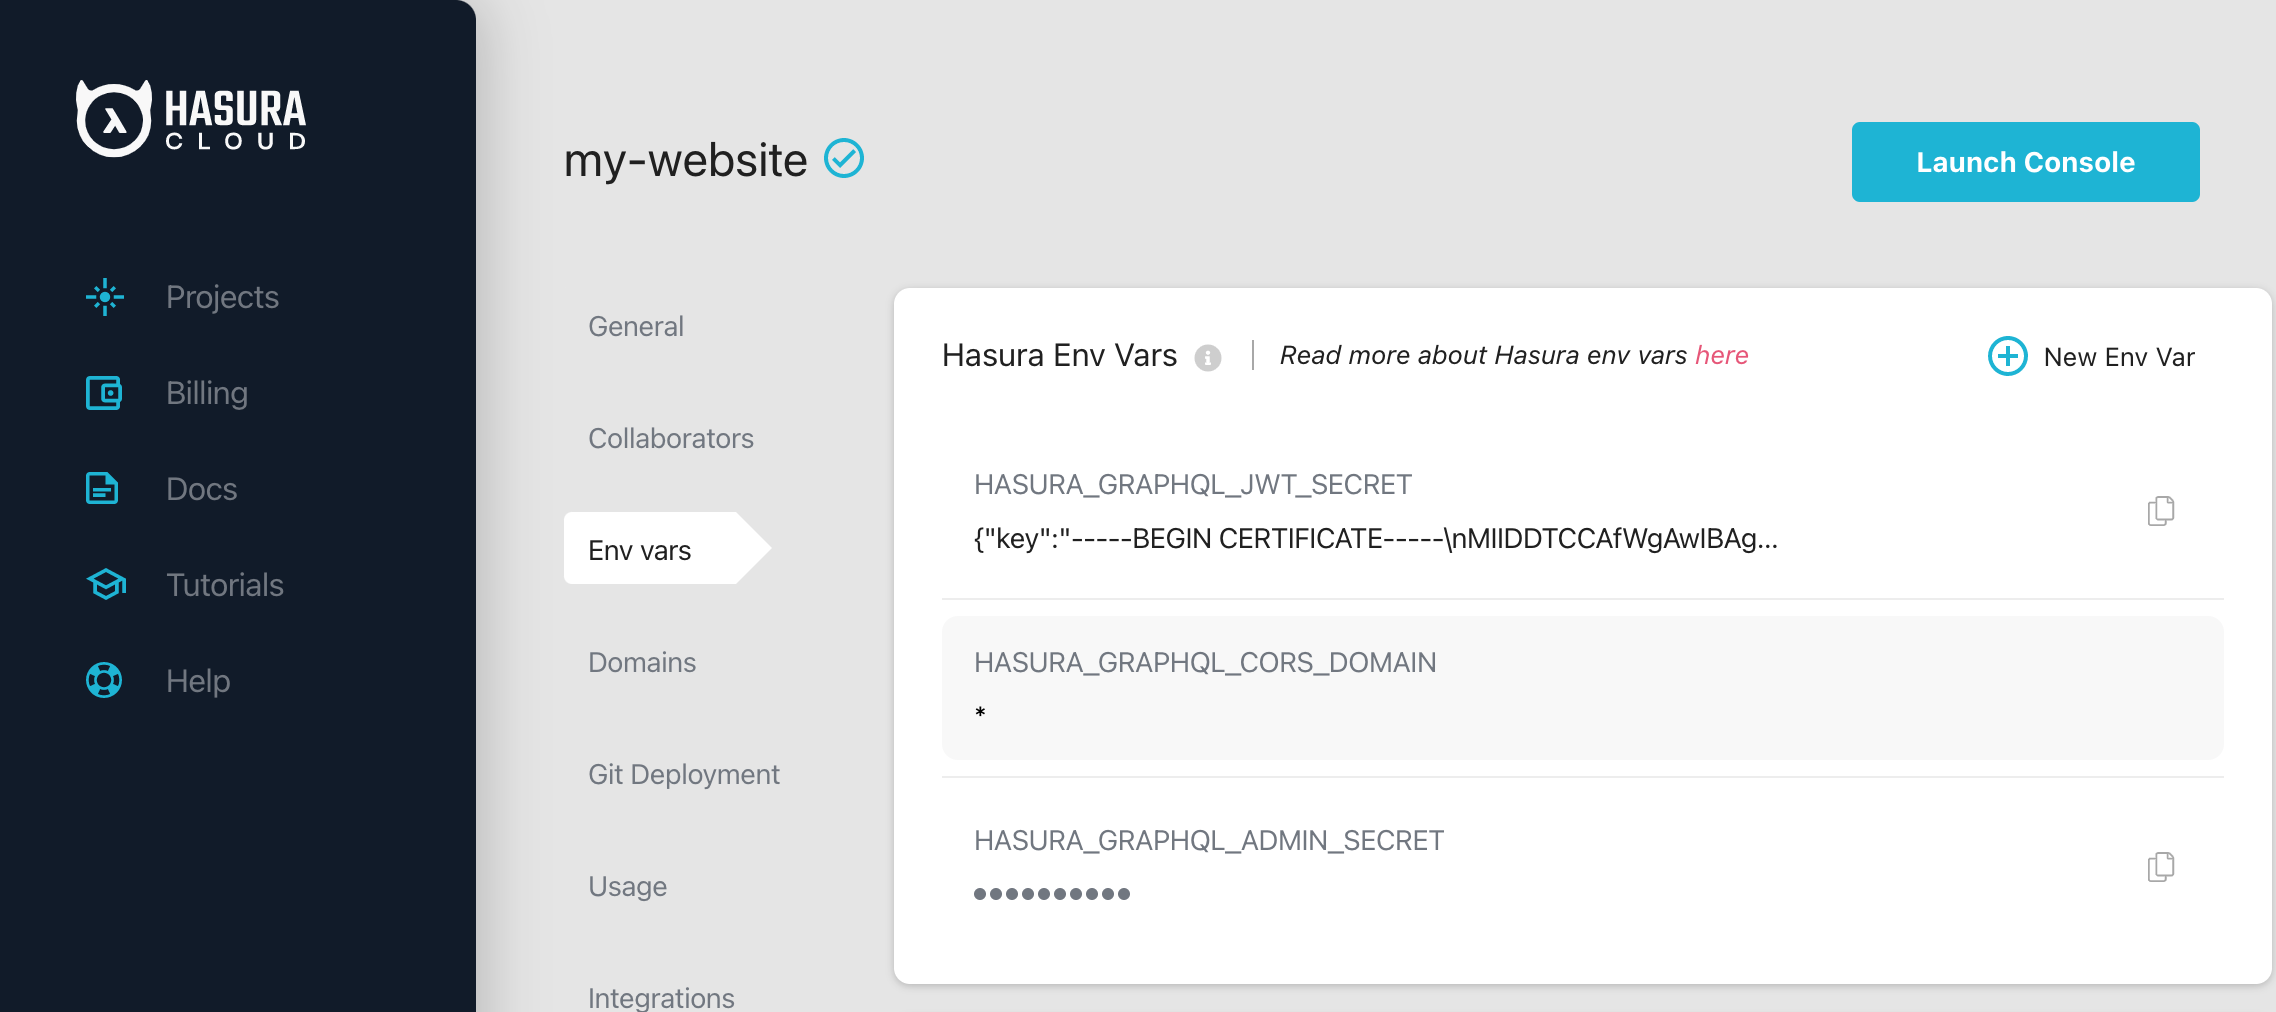Copy the HASURA_GRAPHQL_ADMIN_SECRET value
This screenshot has width=2276, height=1012.
tap(2161, 866)
